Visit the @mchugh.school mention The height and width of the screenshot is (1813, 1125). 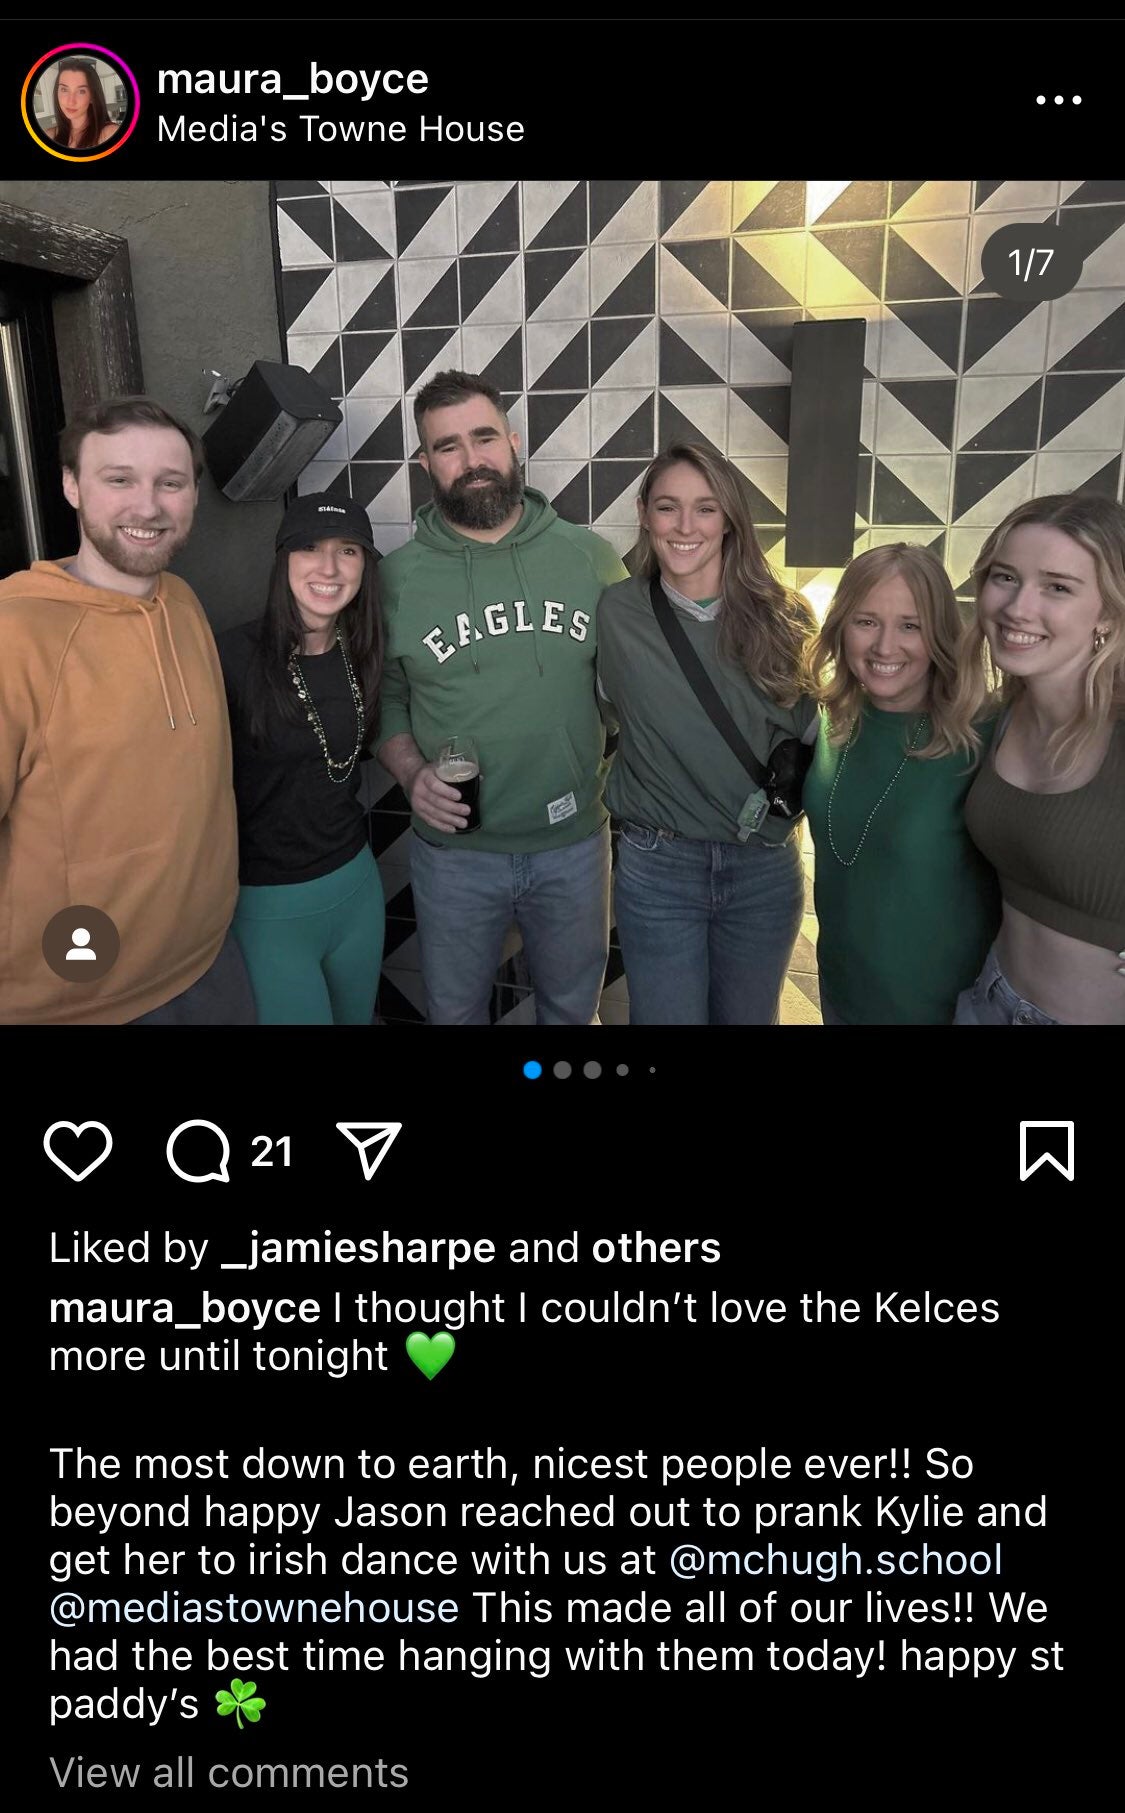(x=835, y=1559)
